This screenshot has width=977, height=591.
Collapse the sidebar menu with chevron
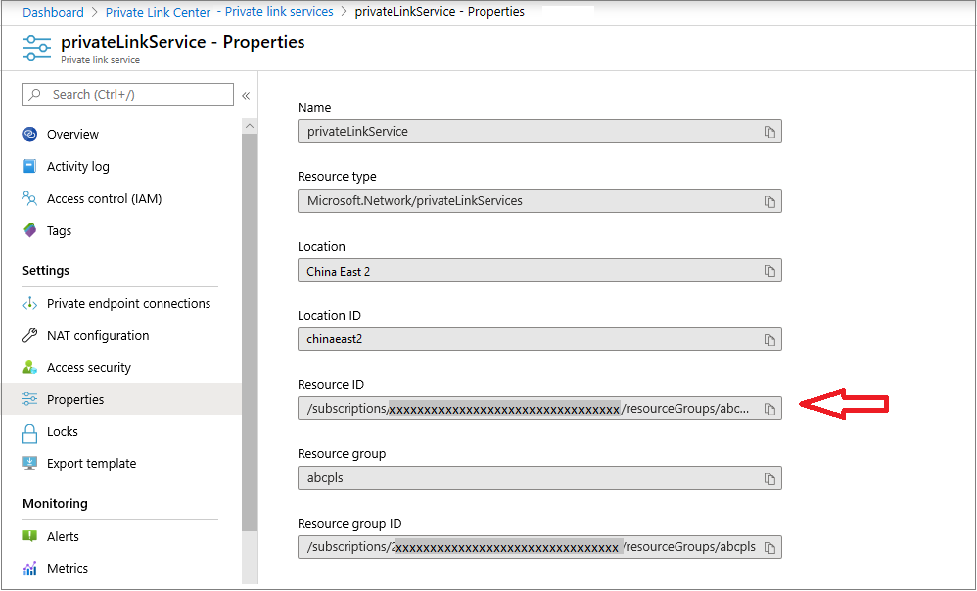click(246, 96)
